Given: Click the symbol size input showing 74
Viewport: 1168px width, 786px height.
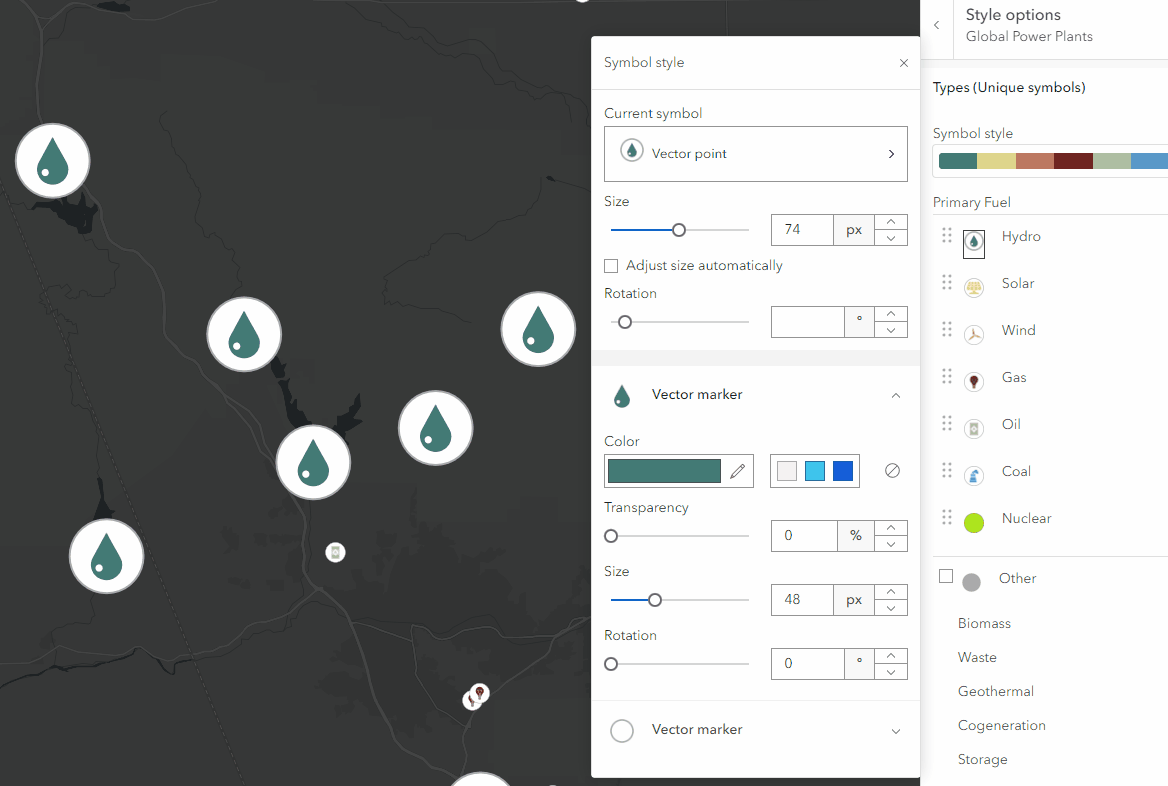Looking at the screenshot, I should click(801, 229).
